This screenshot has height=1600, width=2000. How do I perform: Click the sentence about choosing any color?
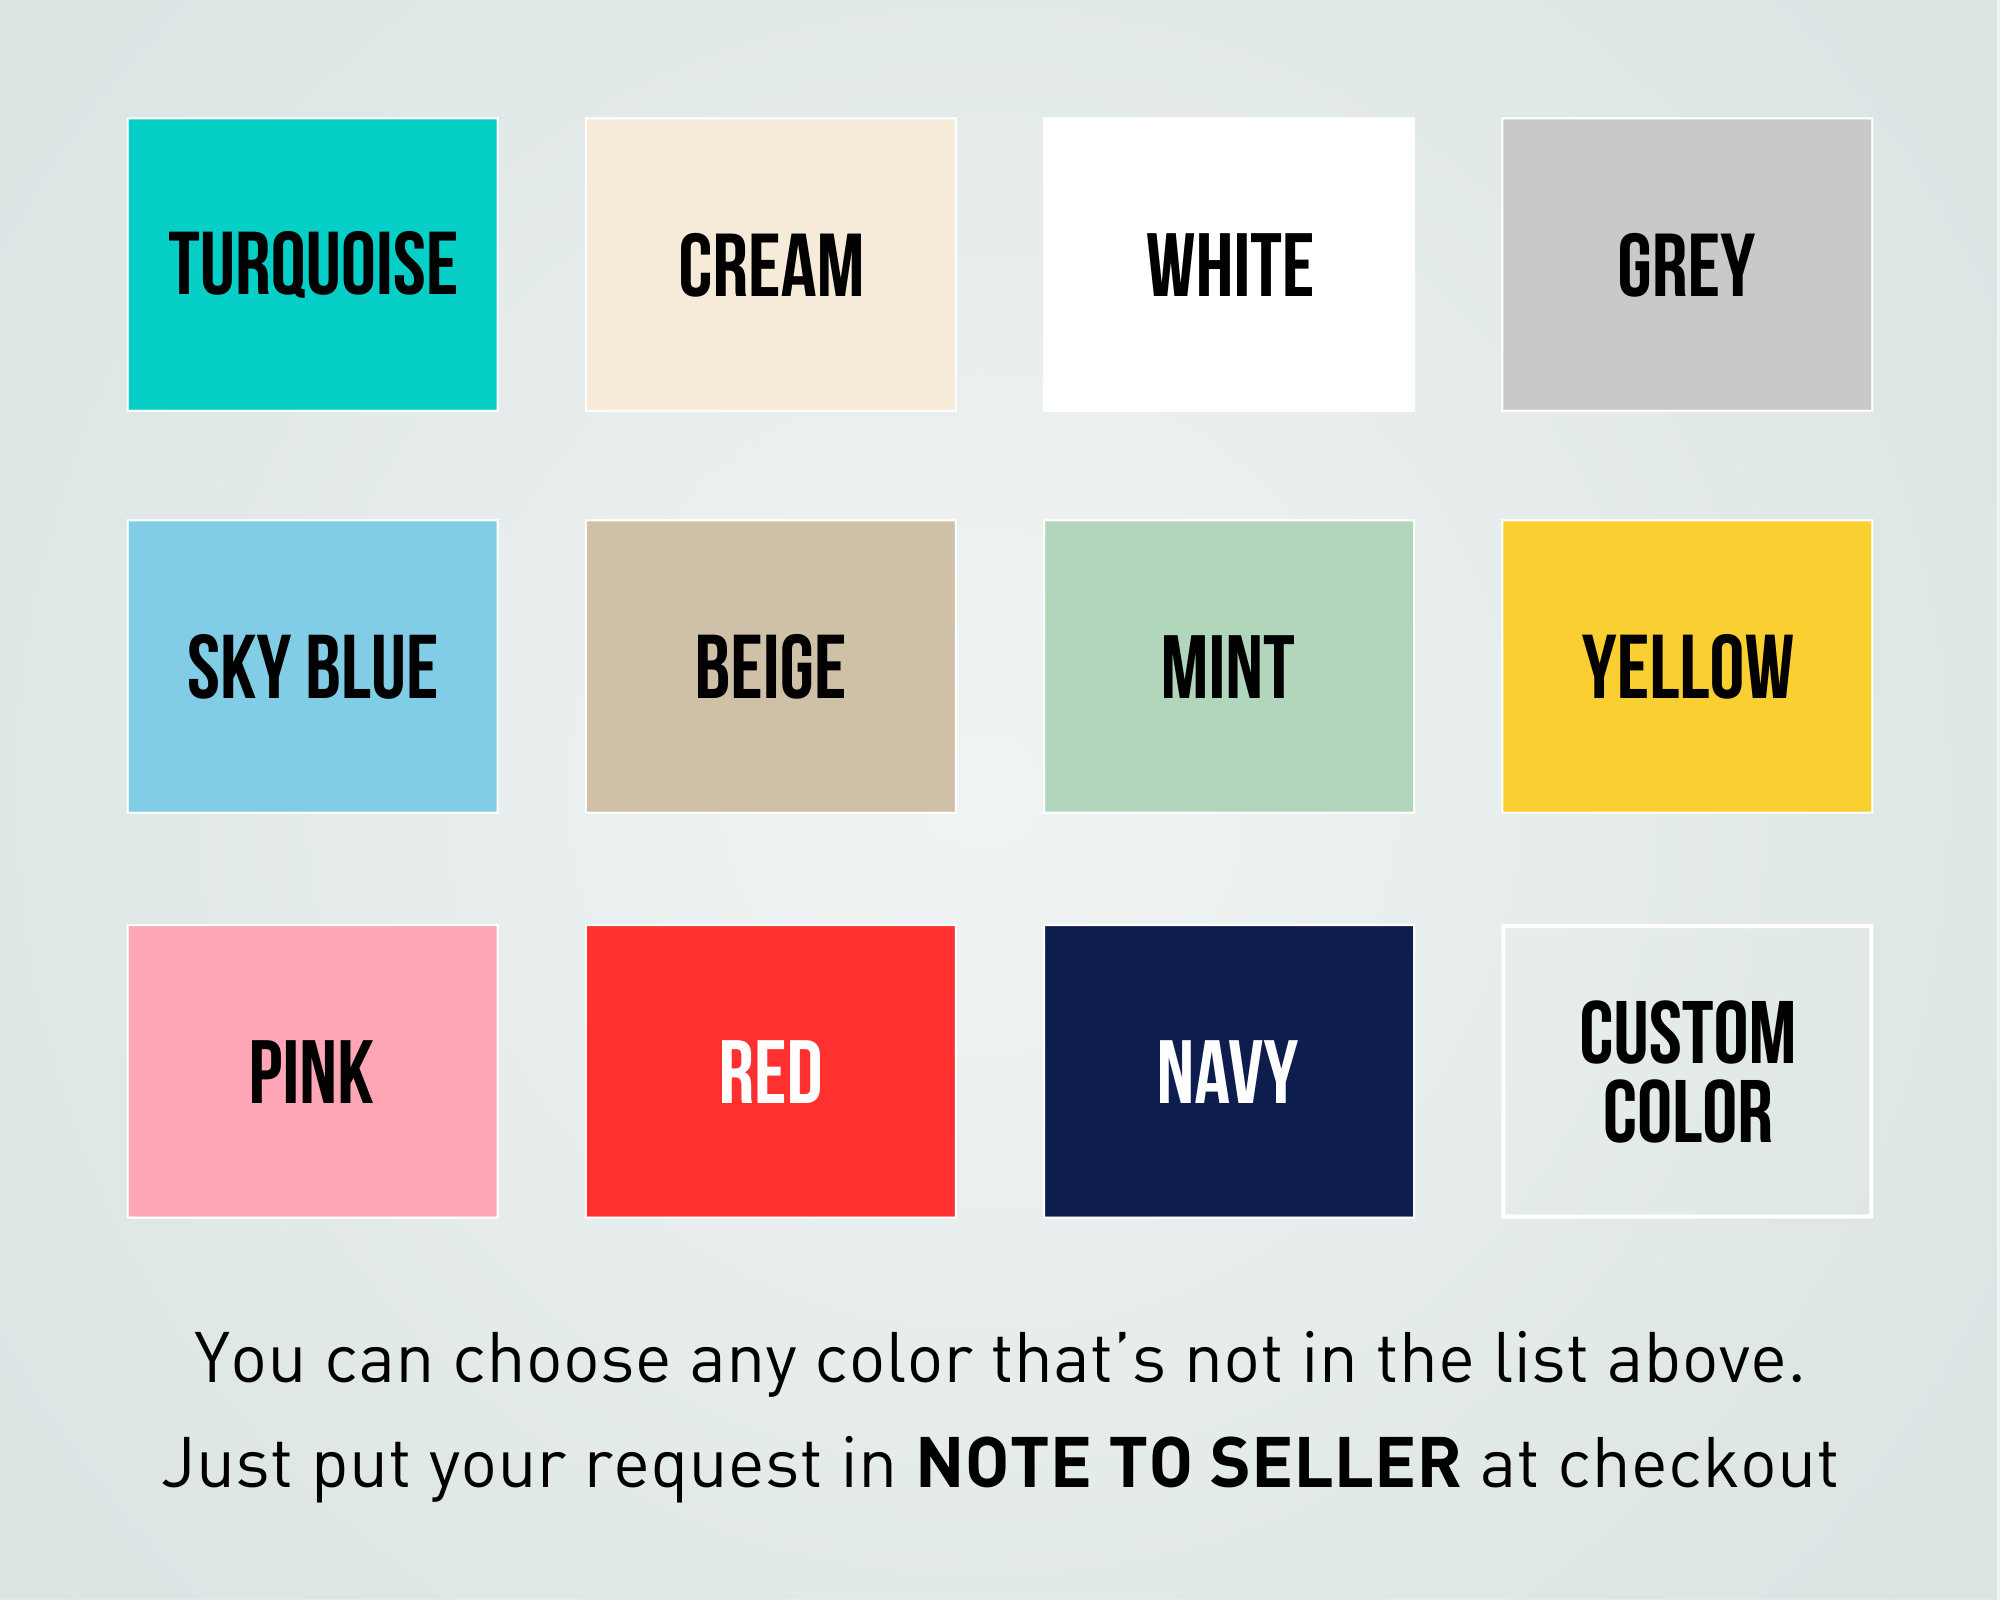[1000, 1360]
